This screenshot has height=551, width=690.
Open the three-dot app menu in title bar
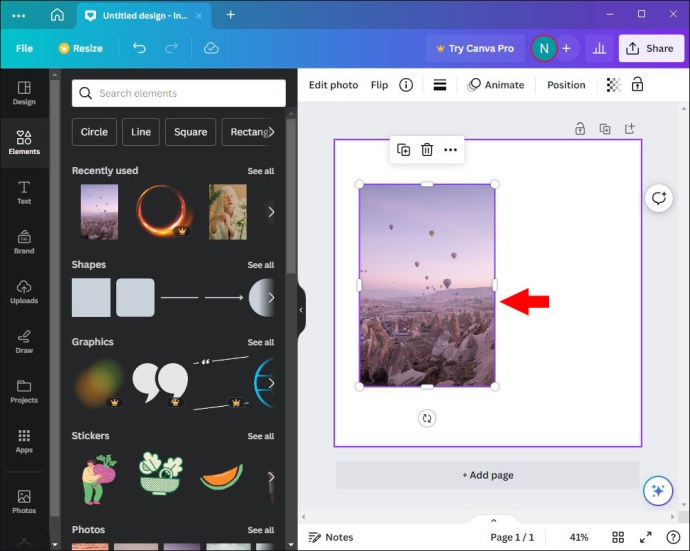(x=18, y=16)
